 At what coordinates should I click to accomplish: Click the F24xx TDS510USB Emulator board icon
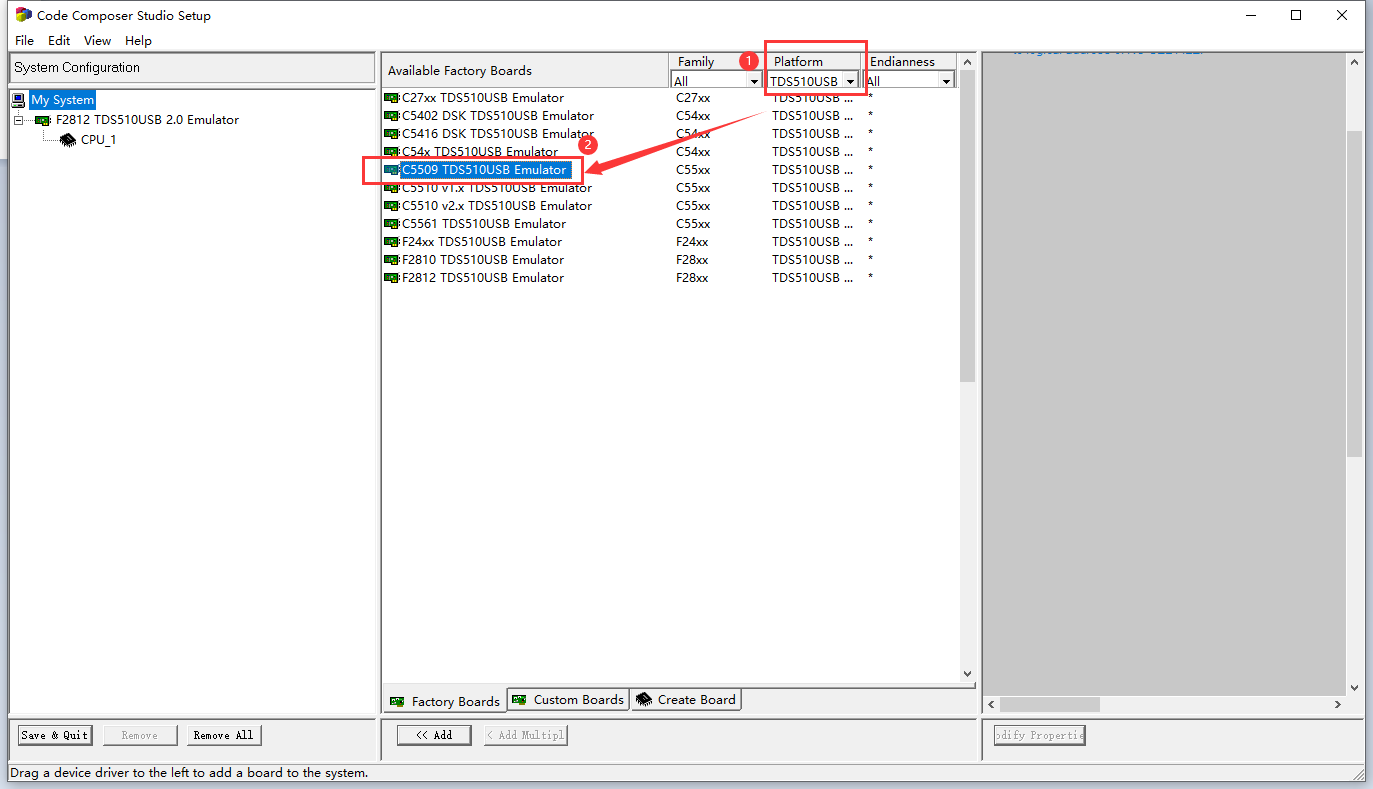click(x=392, y=242)
